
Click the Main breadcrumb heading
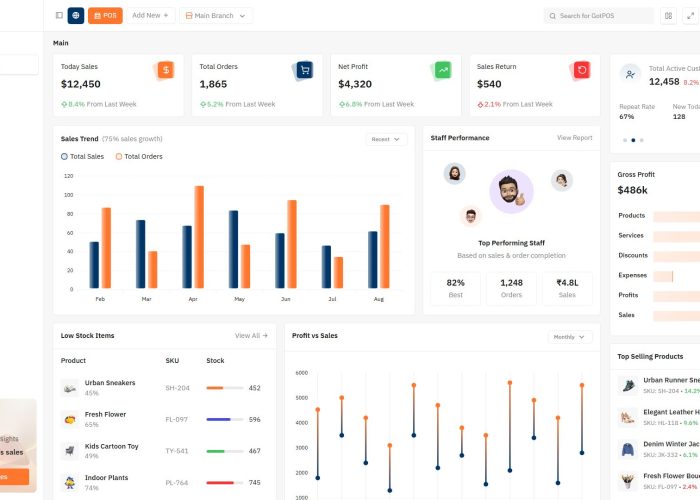coord(61,43)
